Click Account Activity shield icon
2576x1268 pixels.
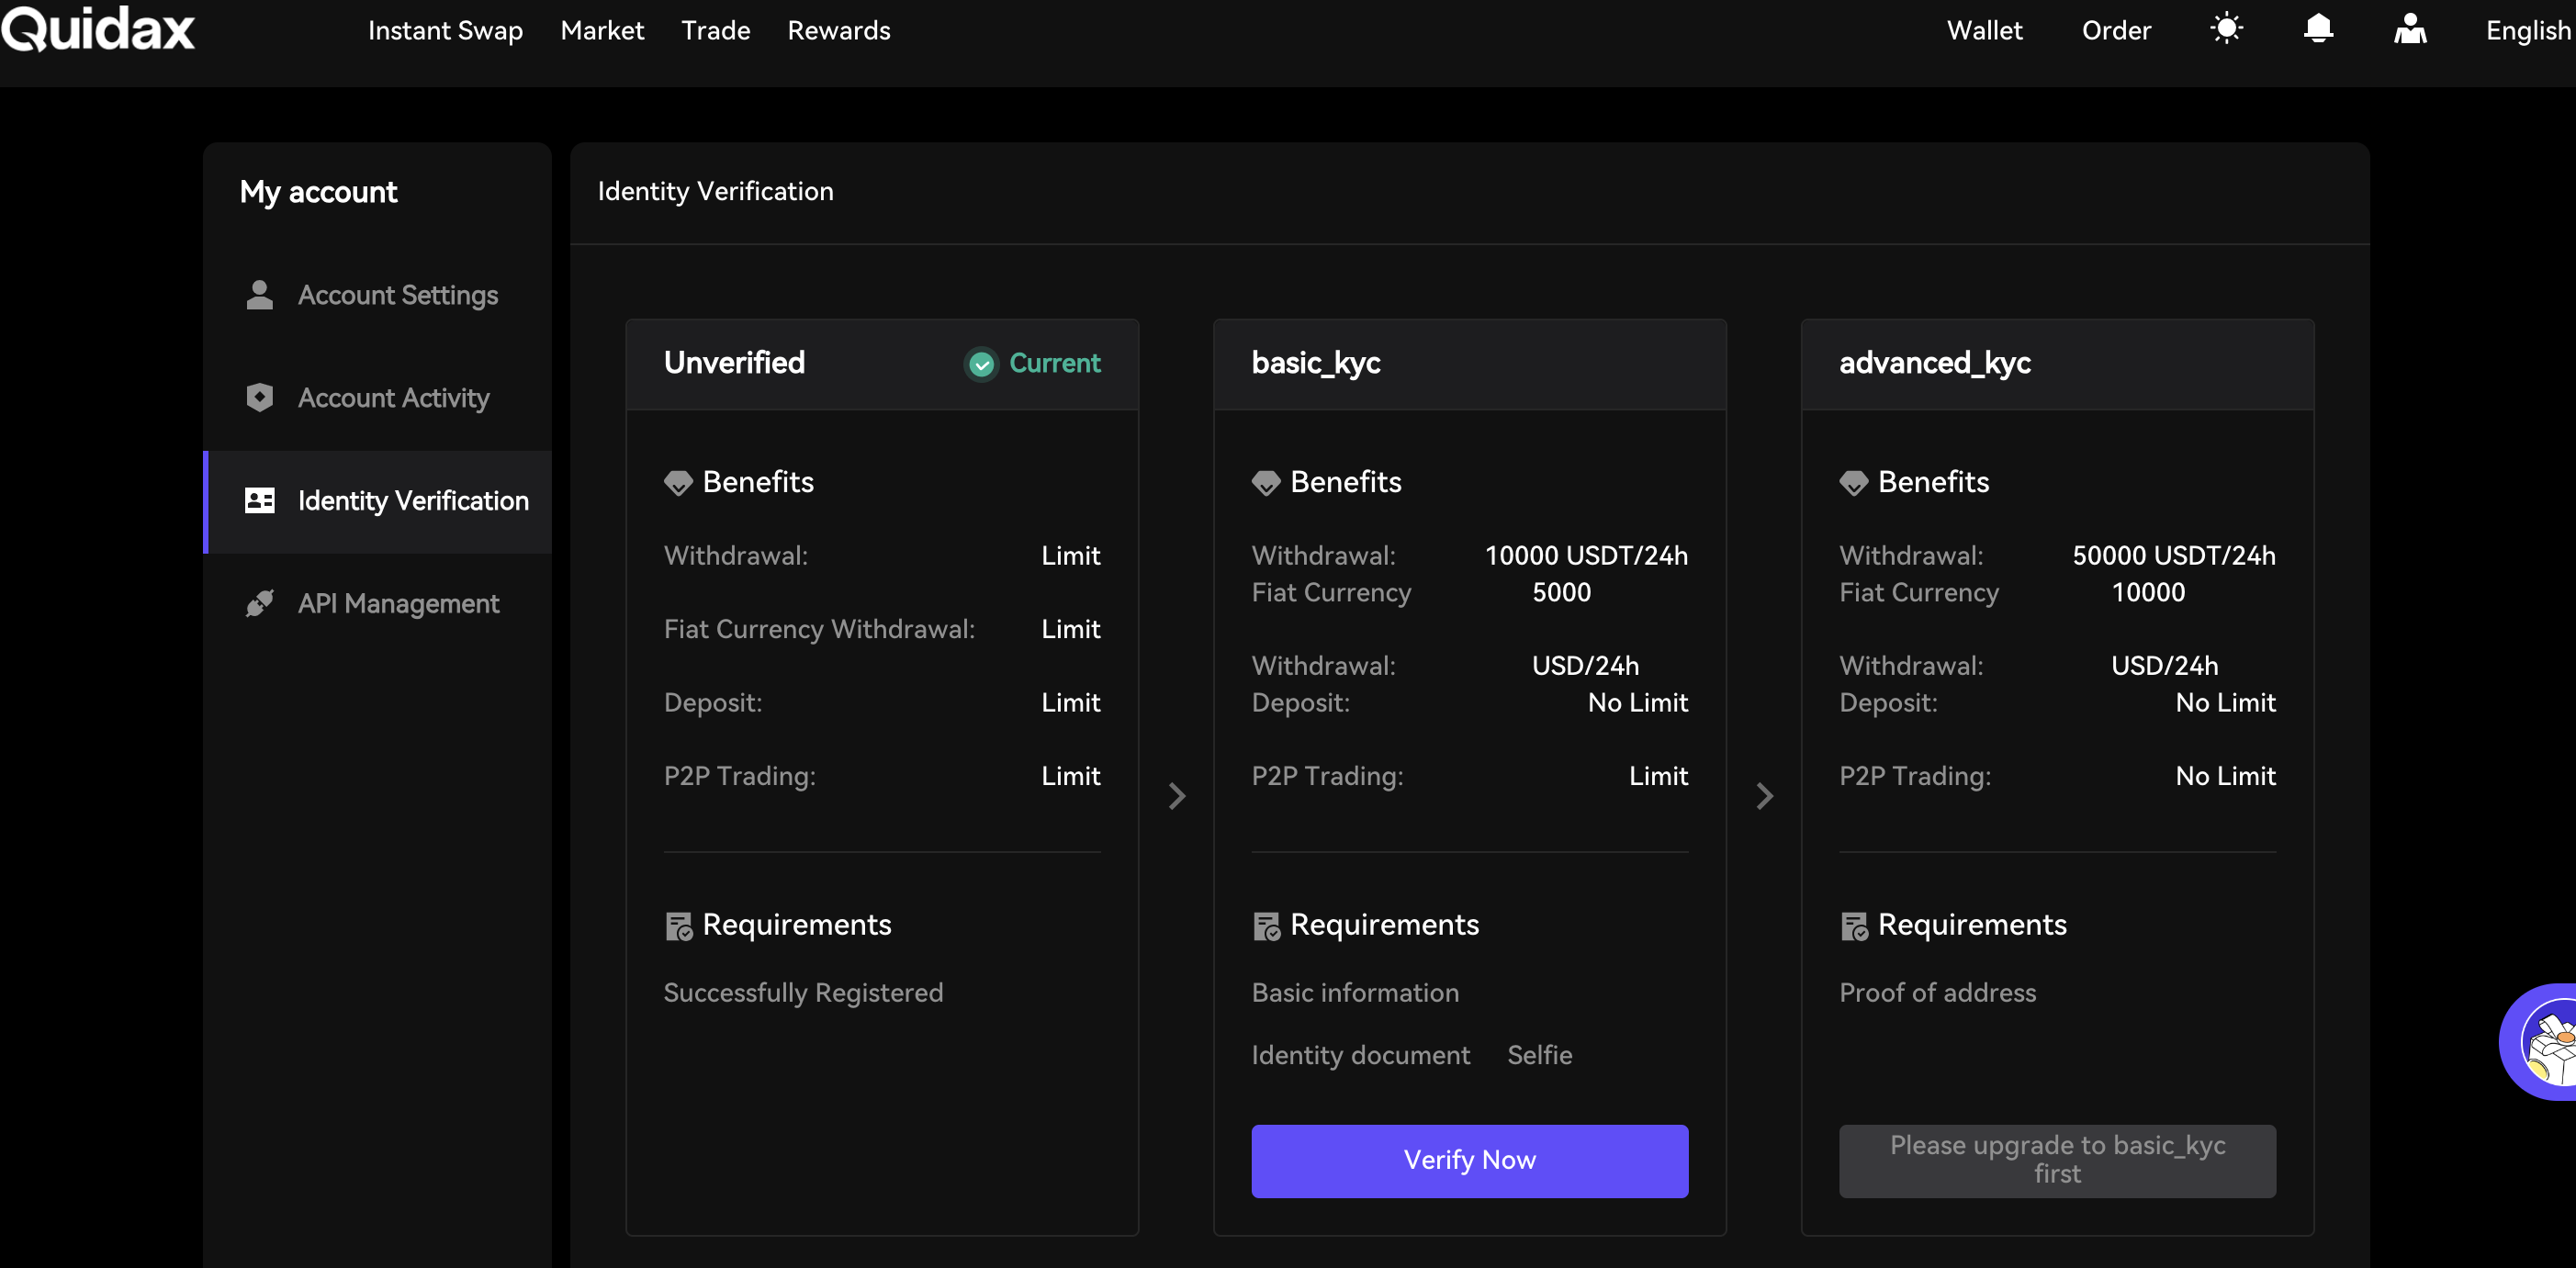tap(259, 398)
